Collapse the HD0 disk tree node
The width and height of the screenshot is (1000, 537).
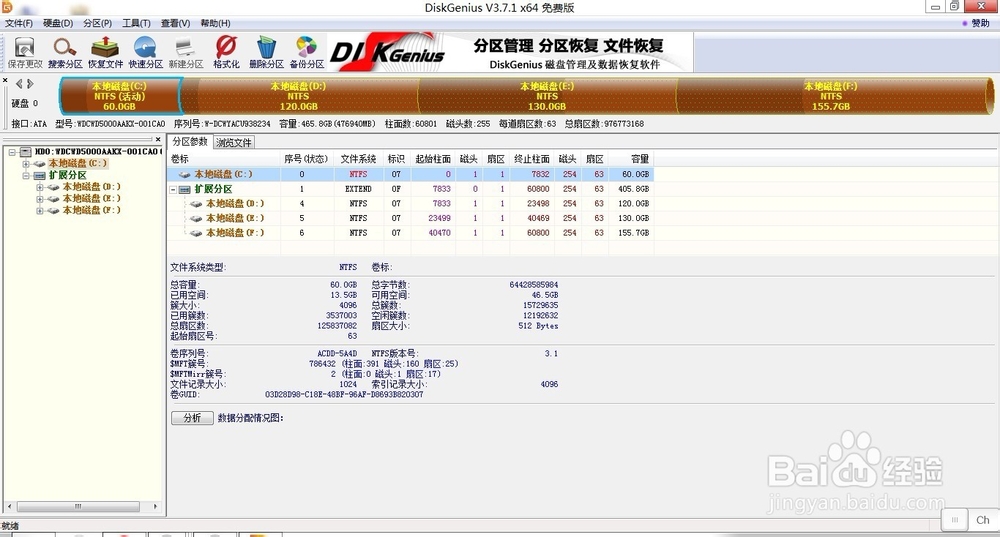point(12,152)
